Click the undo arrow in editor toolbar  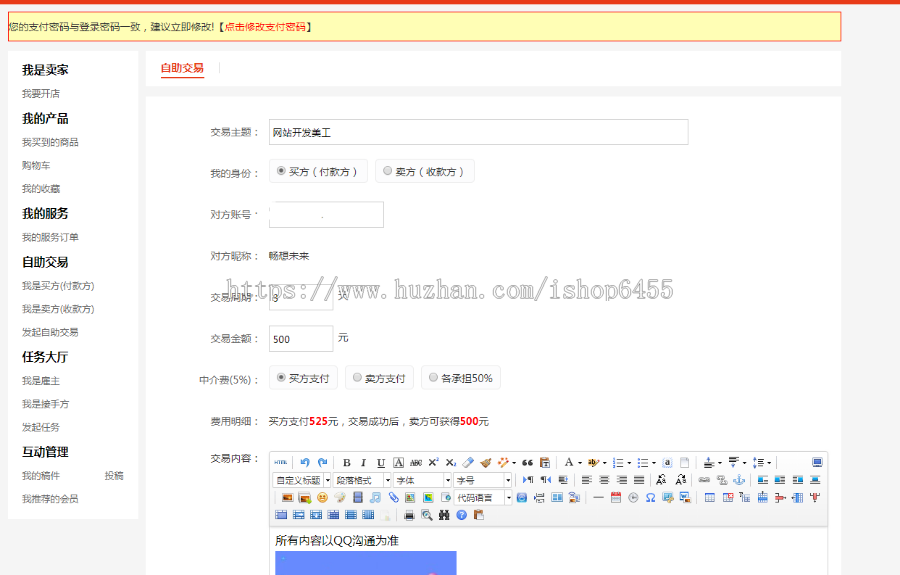pyautogui.click(x=305, y=462)
